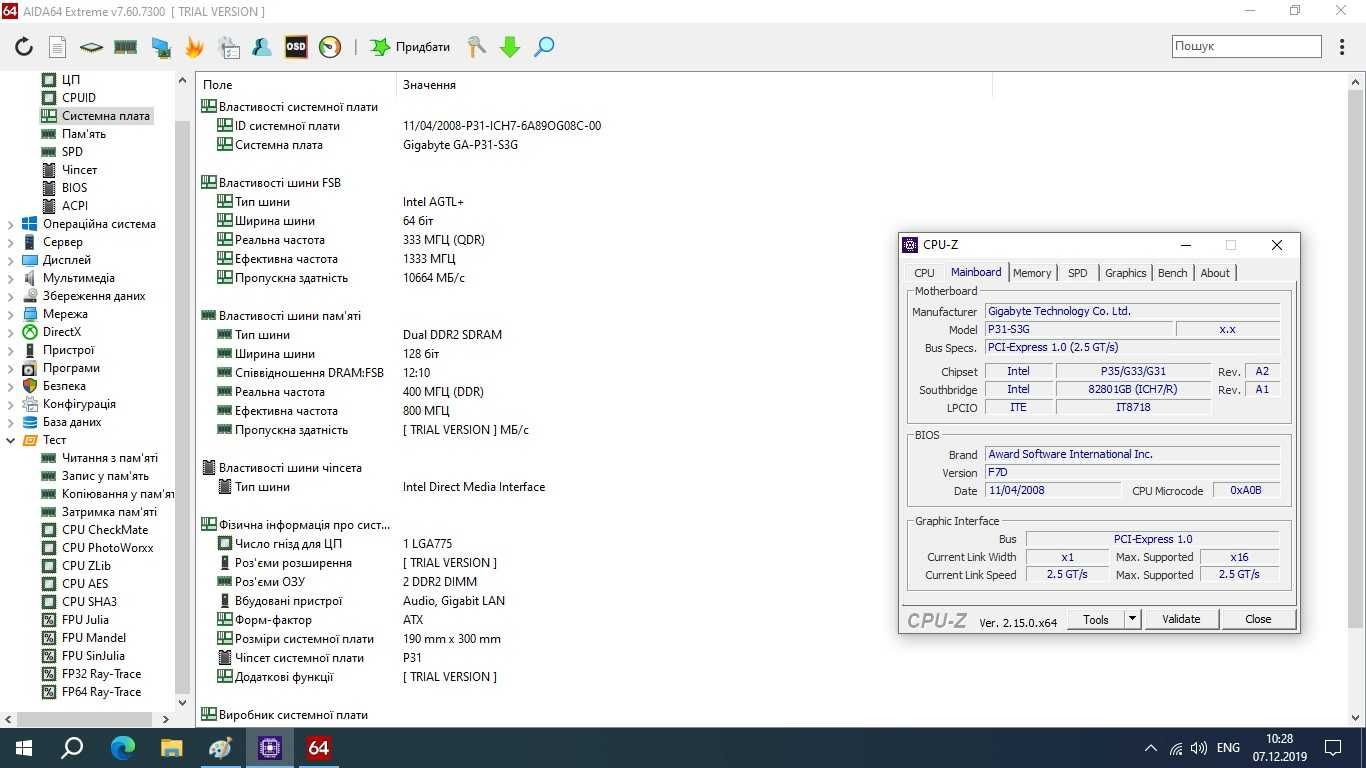Click the Безпека shield icon
This screenshot has width=1366, height=768.
[30, 386]
